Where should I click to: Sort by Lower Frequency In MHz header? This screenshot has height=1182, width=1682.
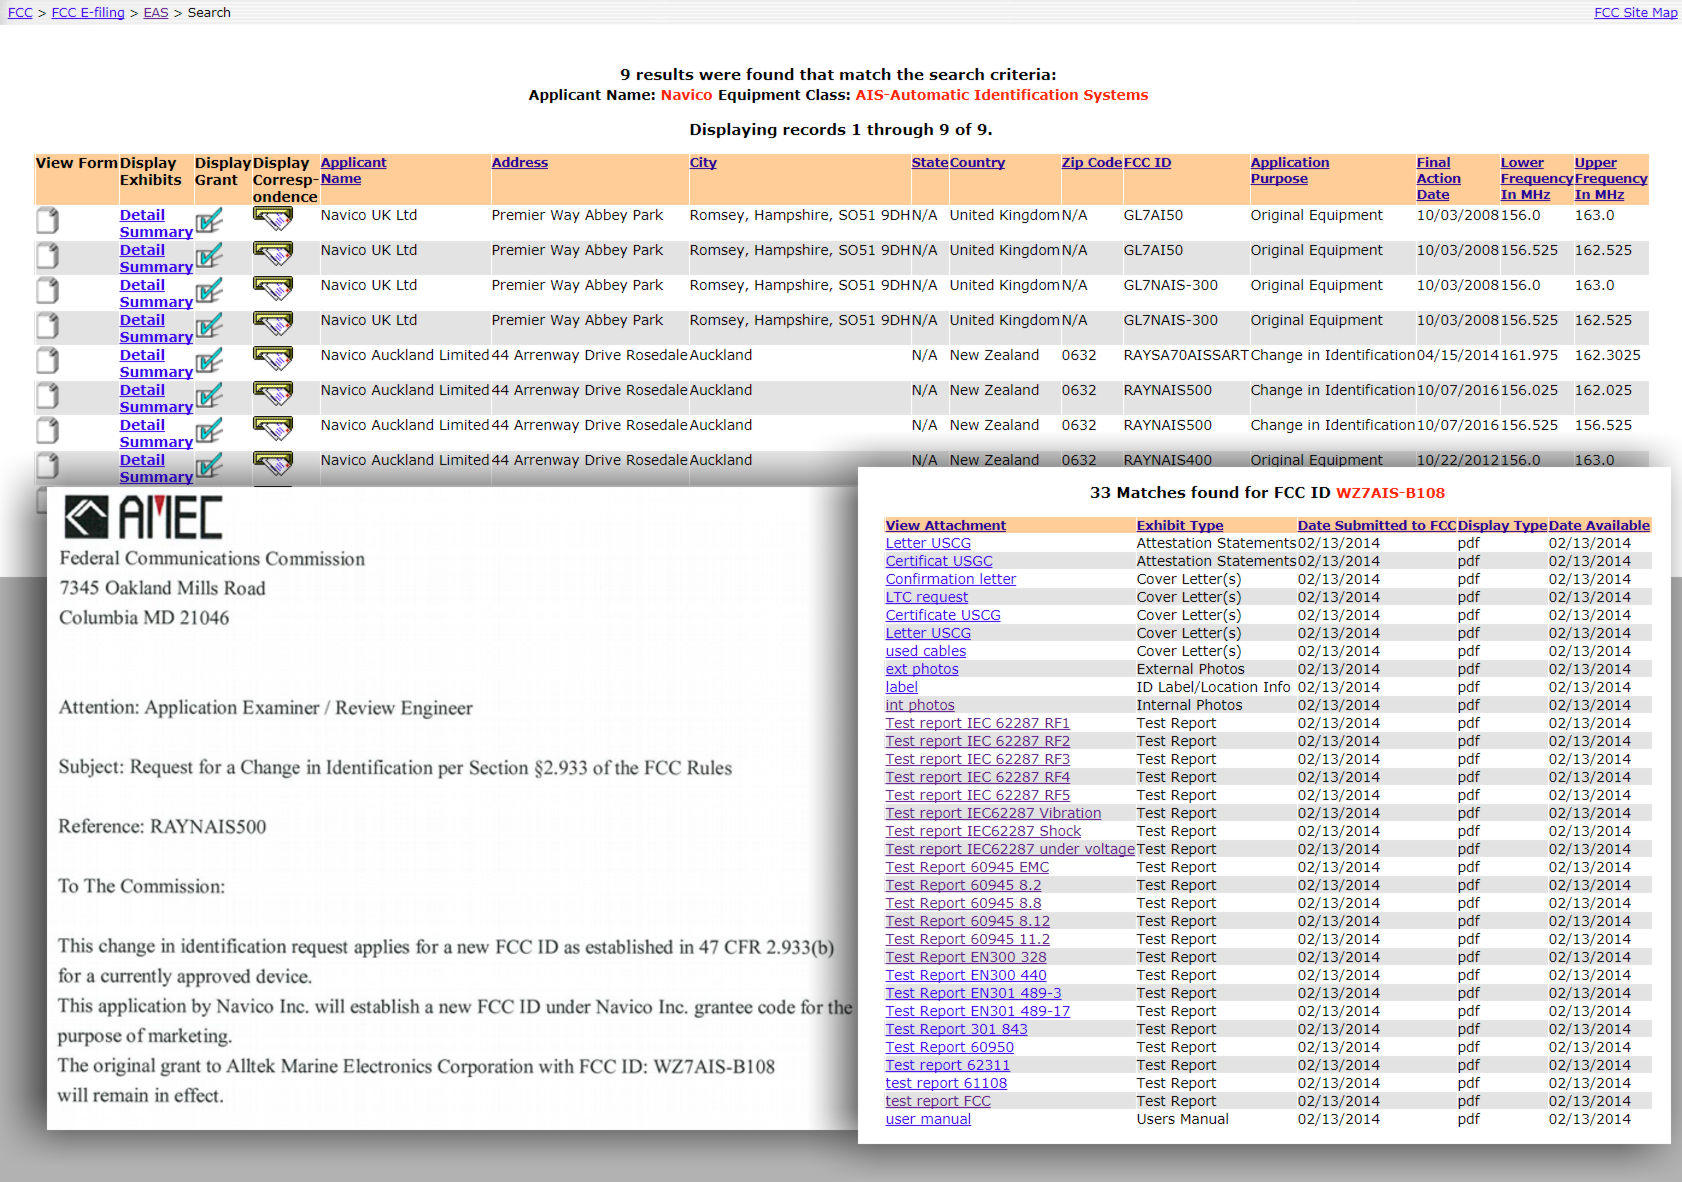[1536, 178]
